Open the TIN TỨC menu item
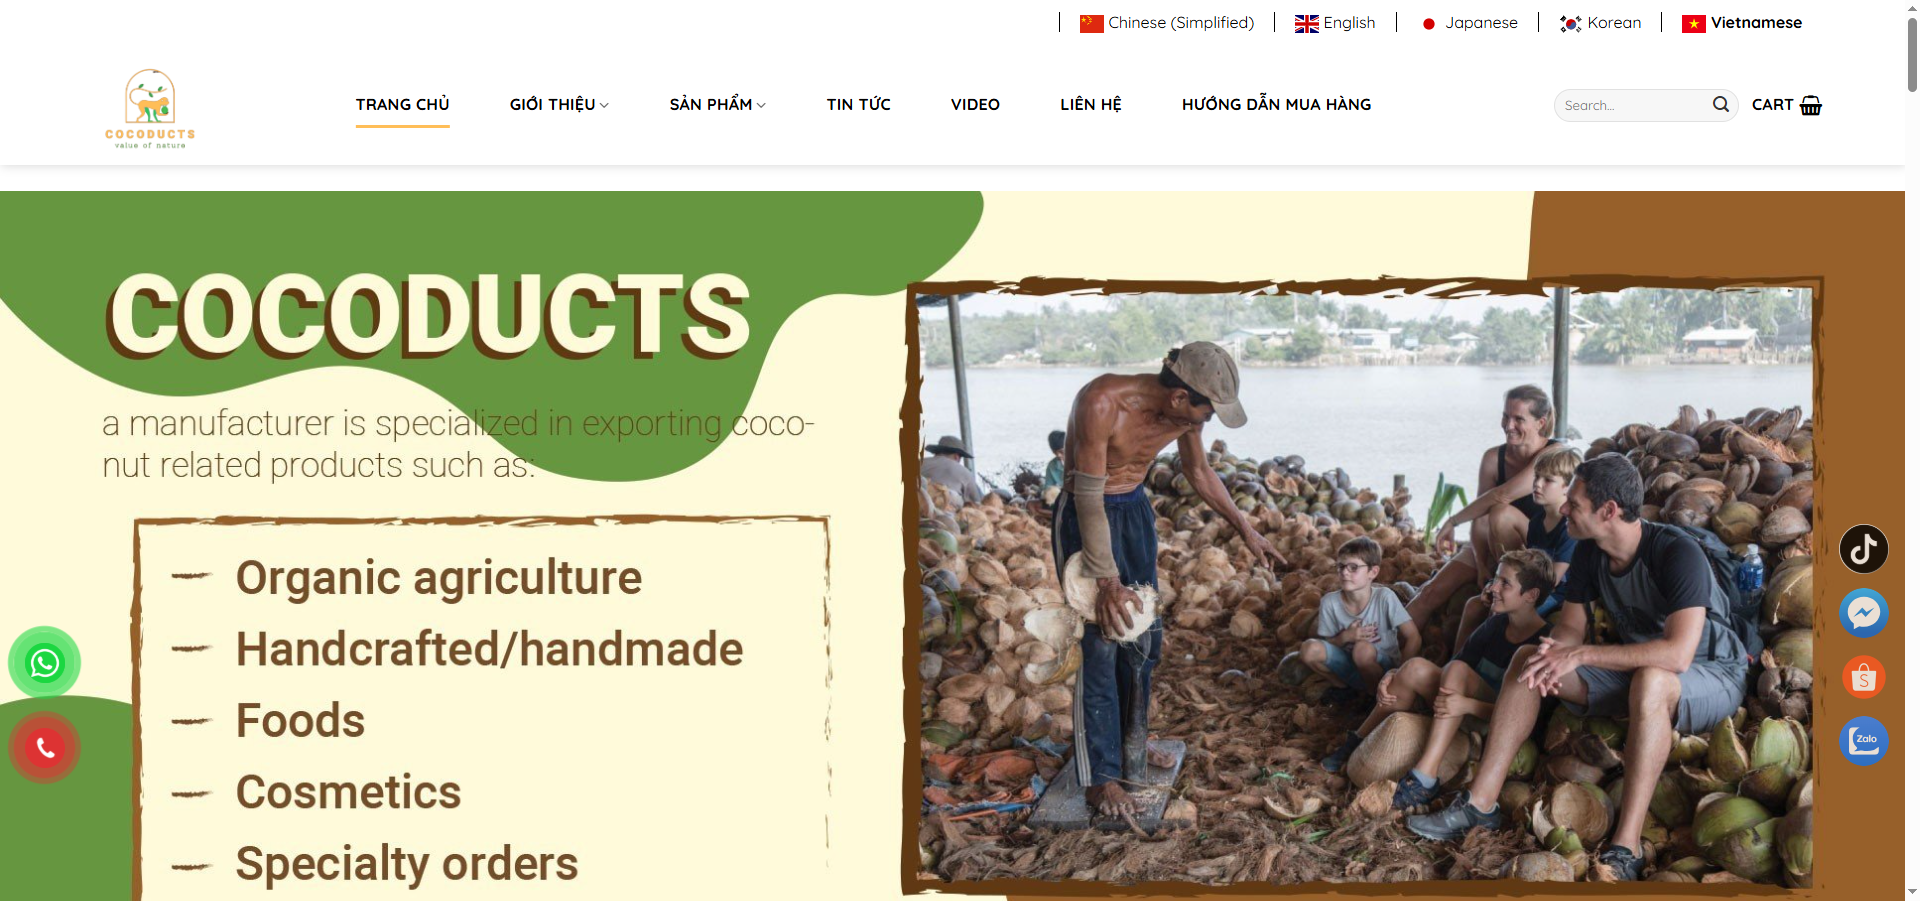This screenshot has height=901, width=1920. 859,104
